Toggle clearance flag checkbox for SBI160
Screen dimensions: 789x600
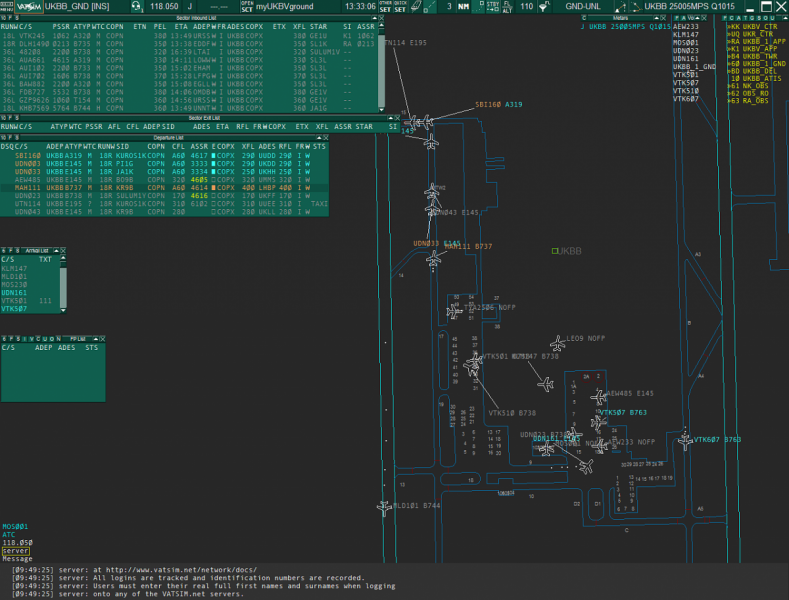point(213,156)
